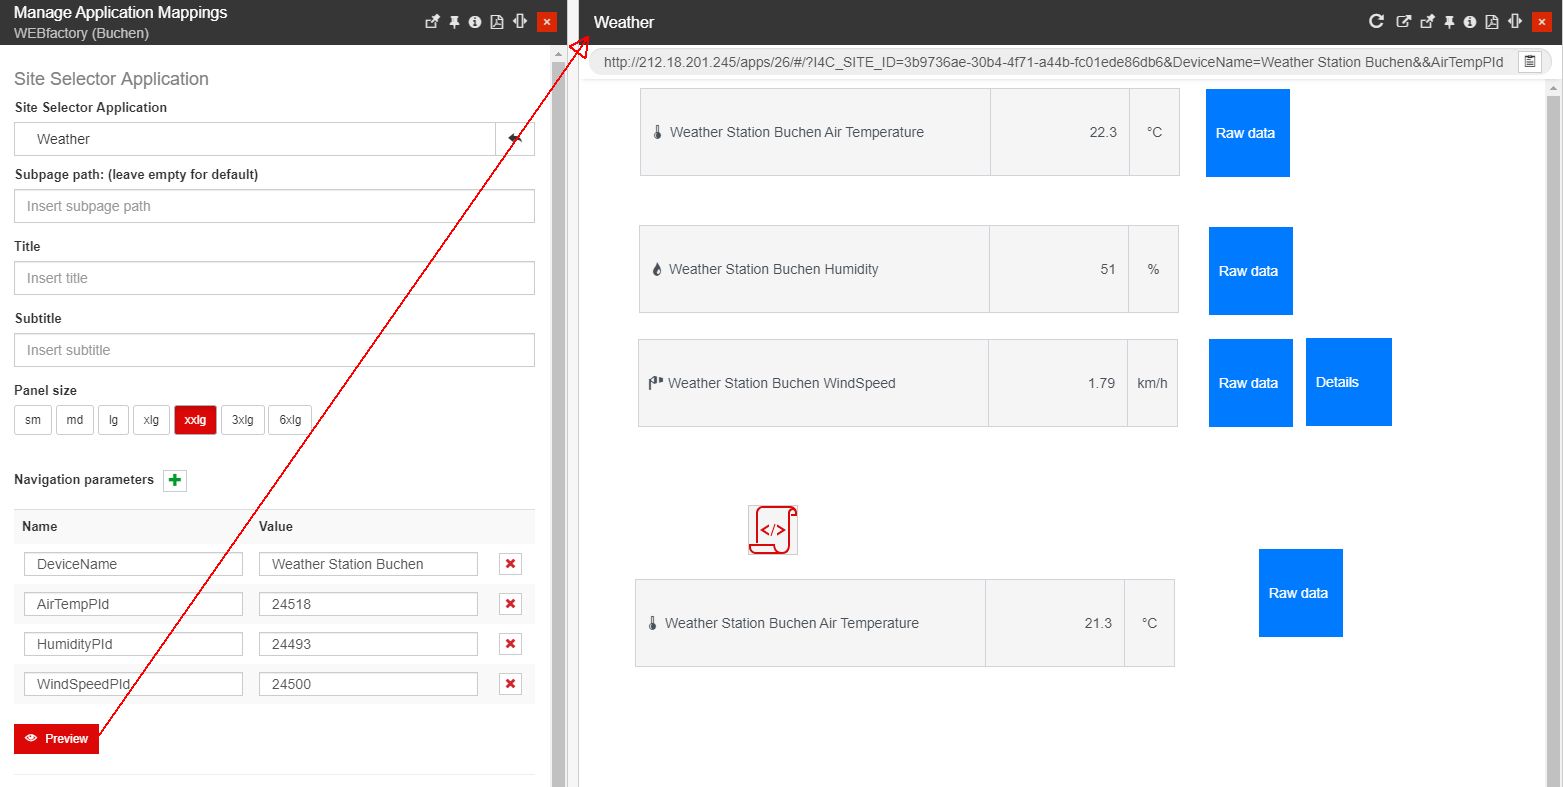Click the info icon in the Weather panel
The height and width of the screenshot is (787, 1563).
tap(1469, 22)
